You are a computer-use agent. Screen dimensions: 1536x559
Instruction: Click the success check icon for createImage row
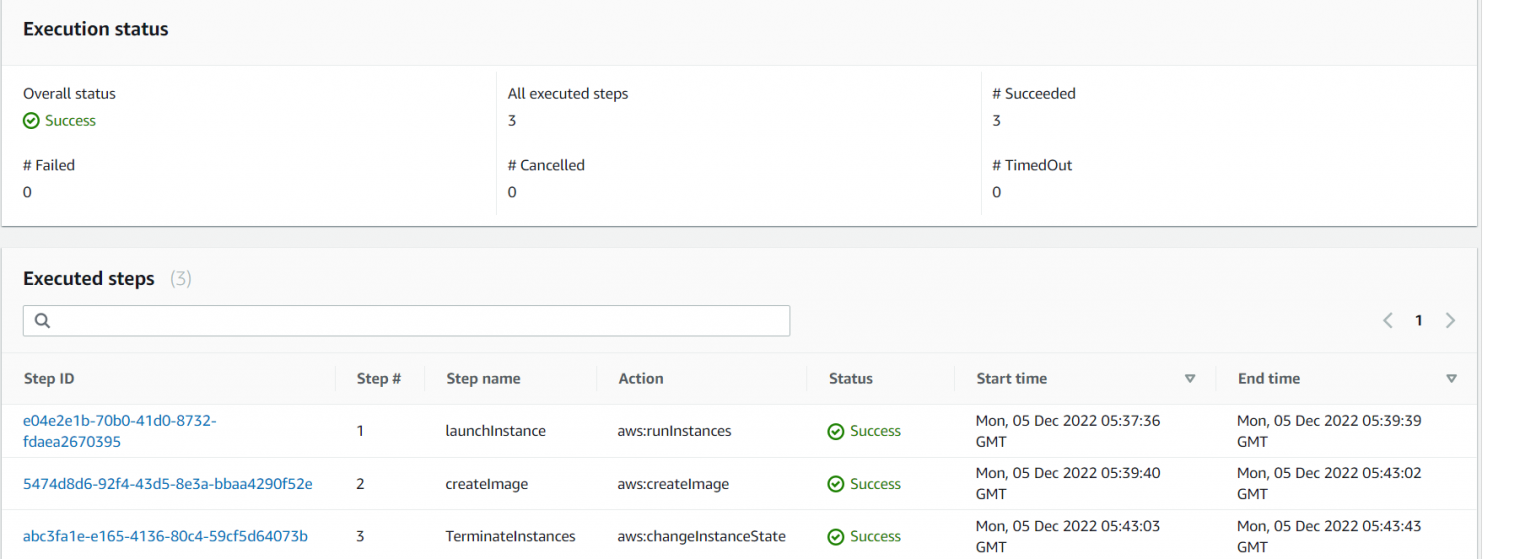836,484
